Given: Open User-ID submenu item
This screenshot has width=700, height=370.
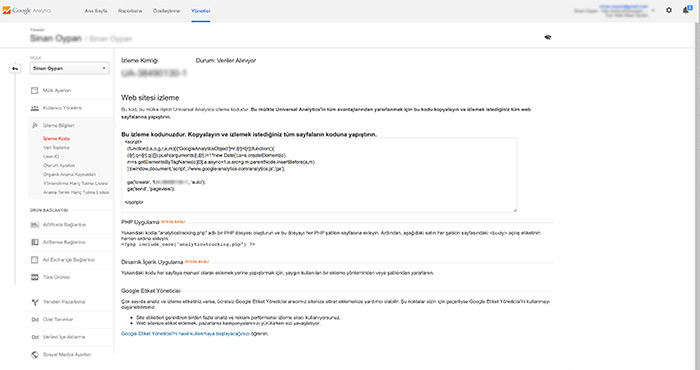Looking at the screenshot, I should (x=51, y=157).
